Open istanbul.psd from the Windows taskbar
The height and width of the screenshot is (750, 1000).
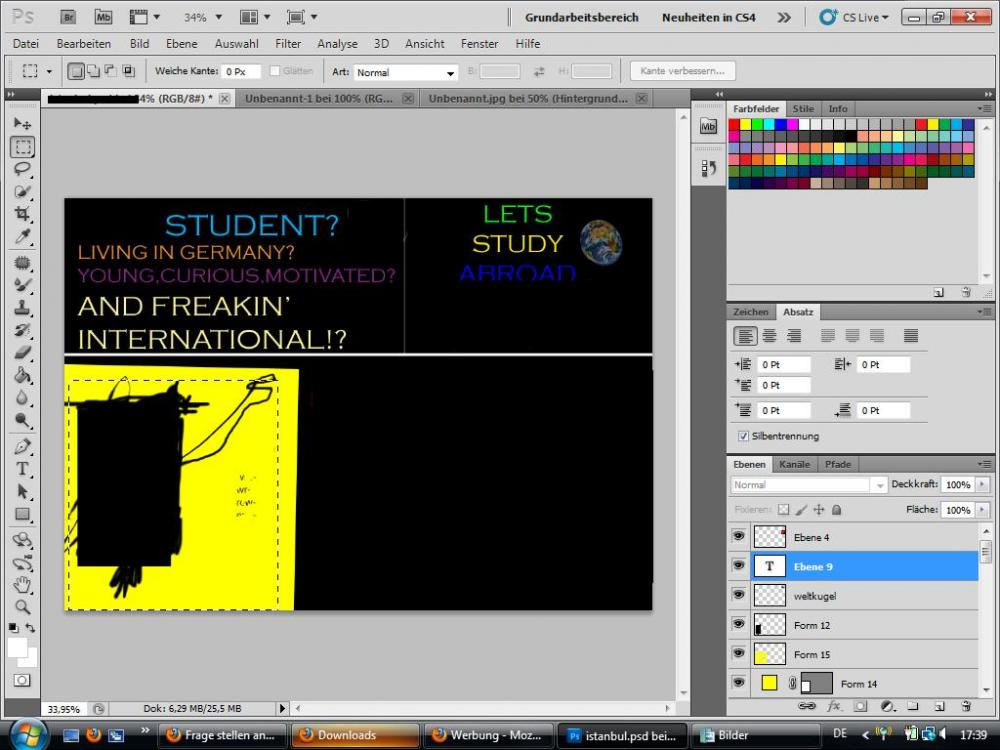(621, 735)
